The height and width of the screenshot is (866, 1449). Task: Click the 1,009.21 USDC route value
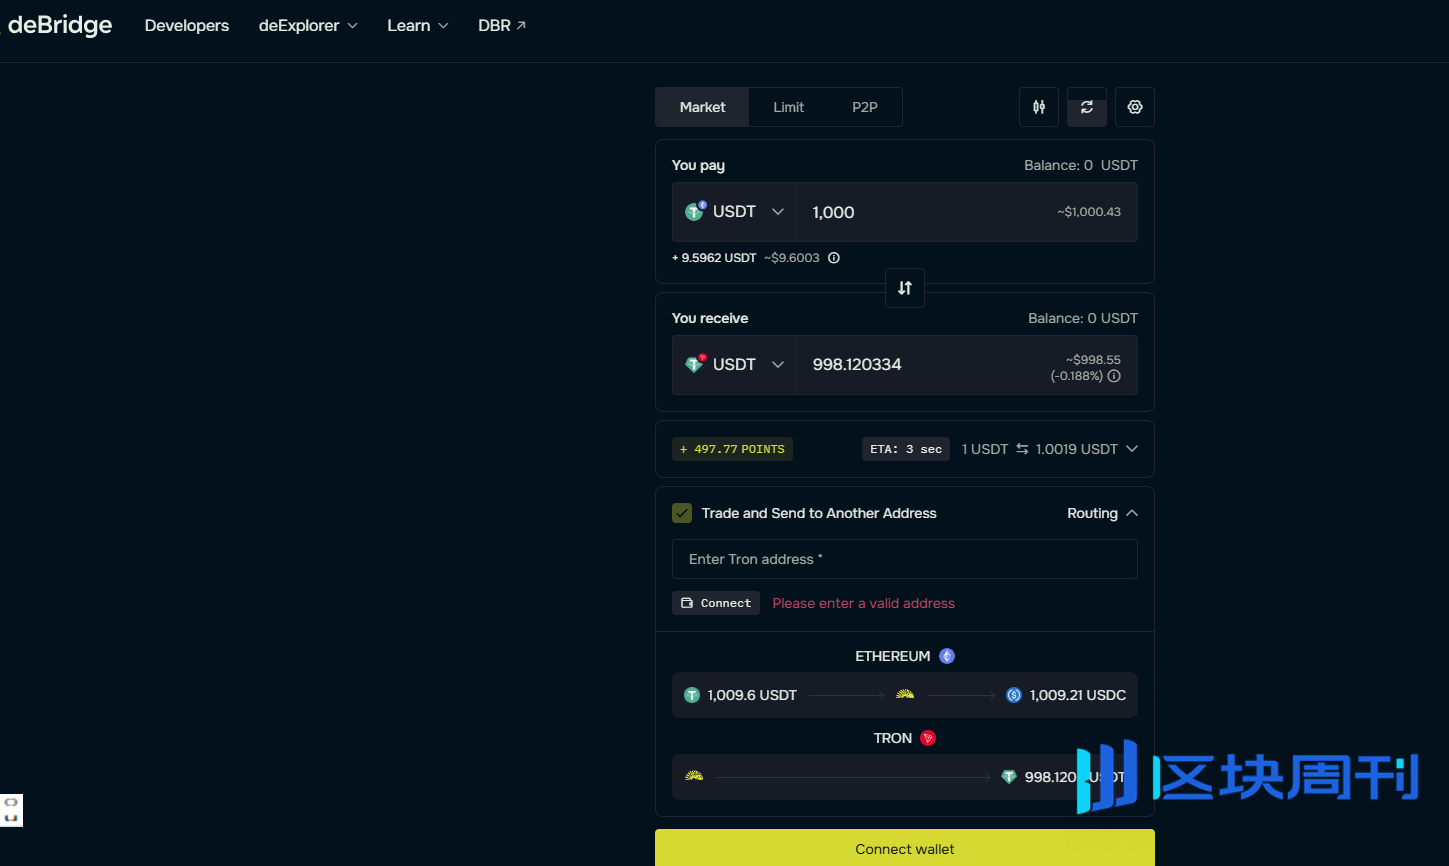pos(1078,695)
